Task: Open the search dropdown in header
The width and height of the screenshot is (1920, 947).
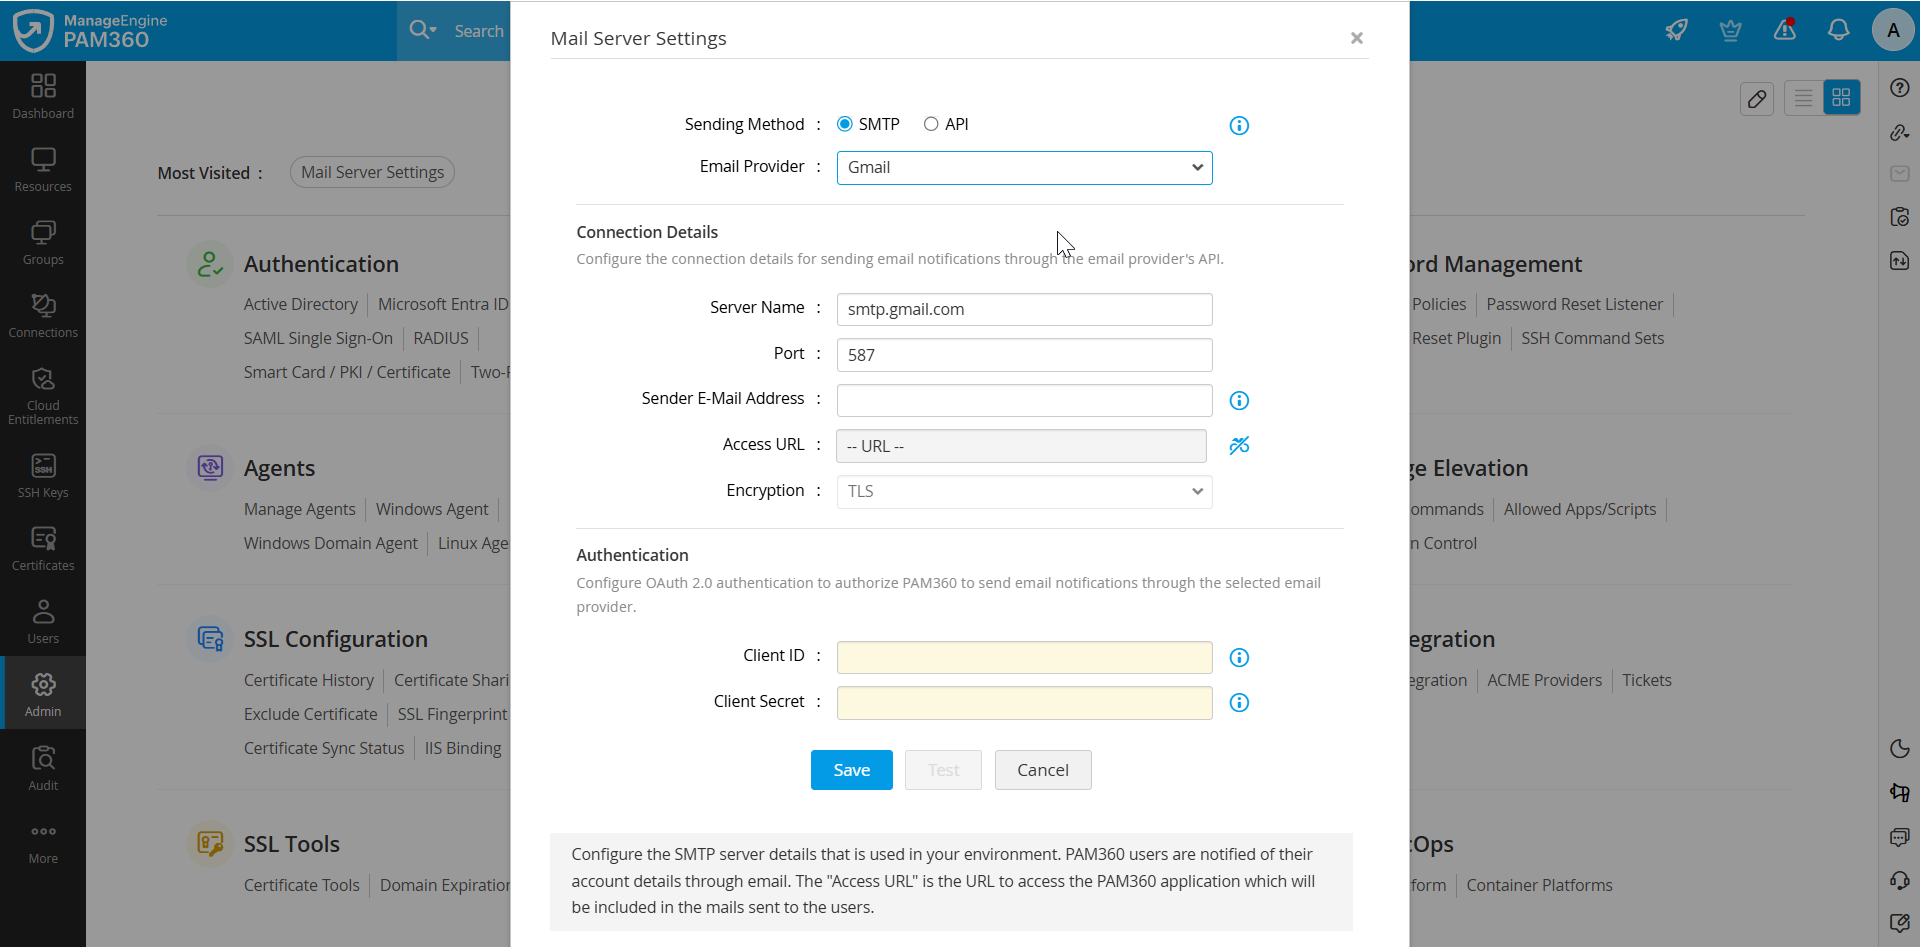Action: click(x=423, y=30)
